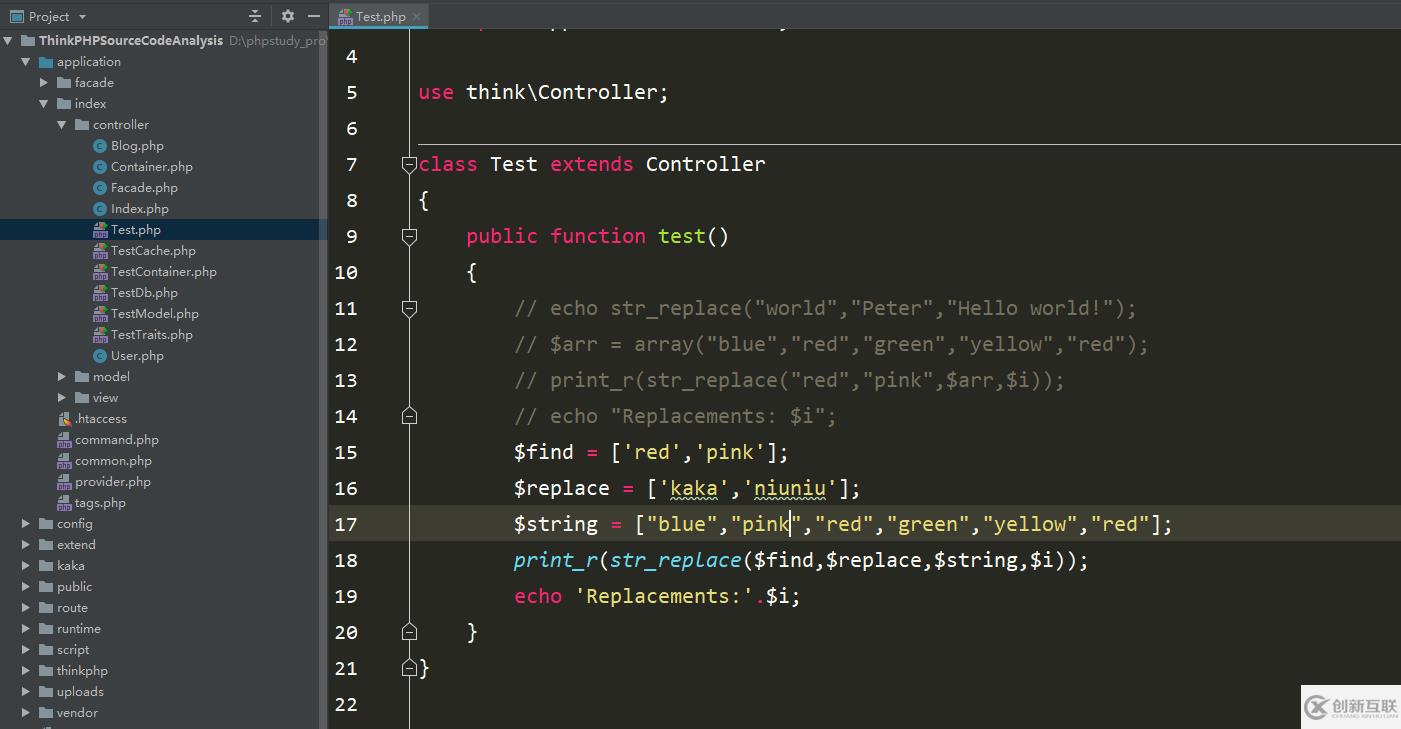Screen dimensions: 1401x729
Task: Expand the view folder
Action: 62,398
